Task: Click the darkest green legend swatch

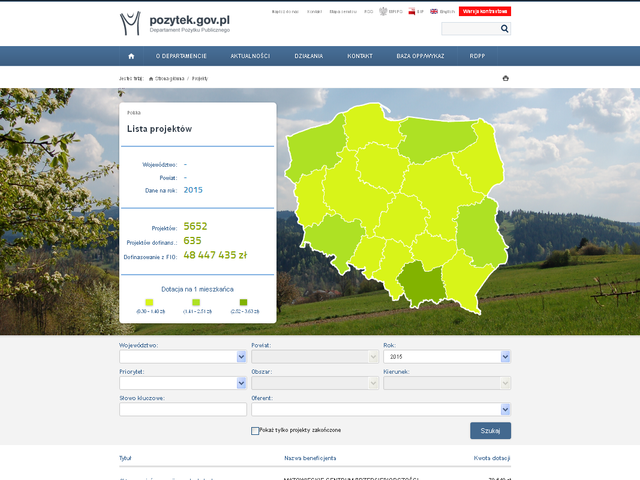Action: [243, 302]
